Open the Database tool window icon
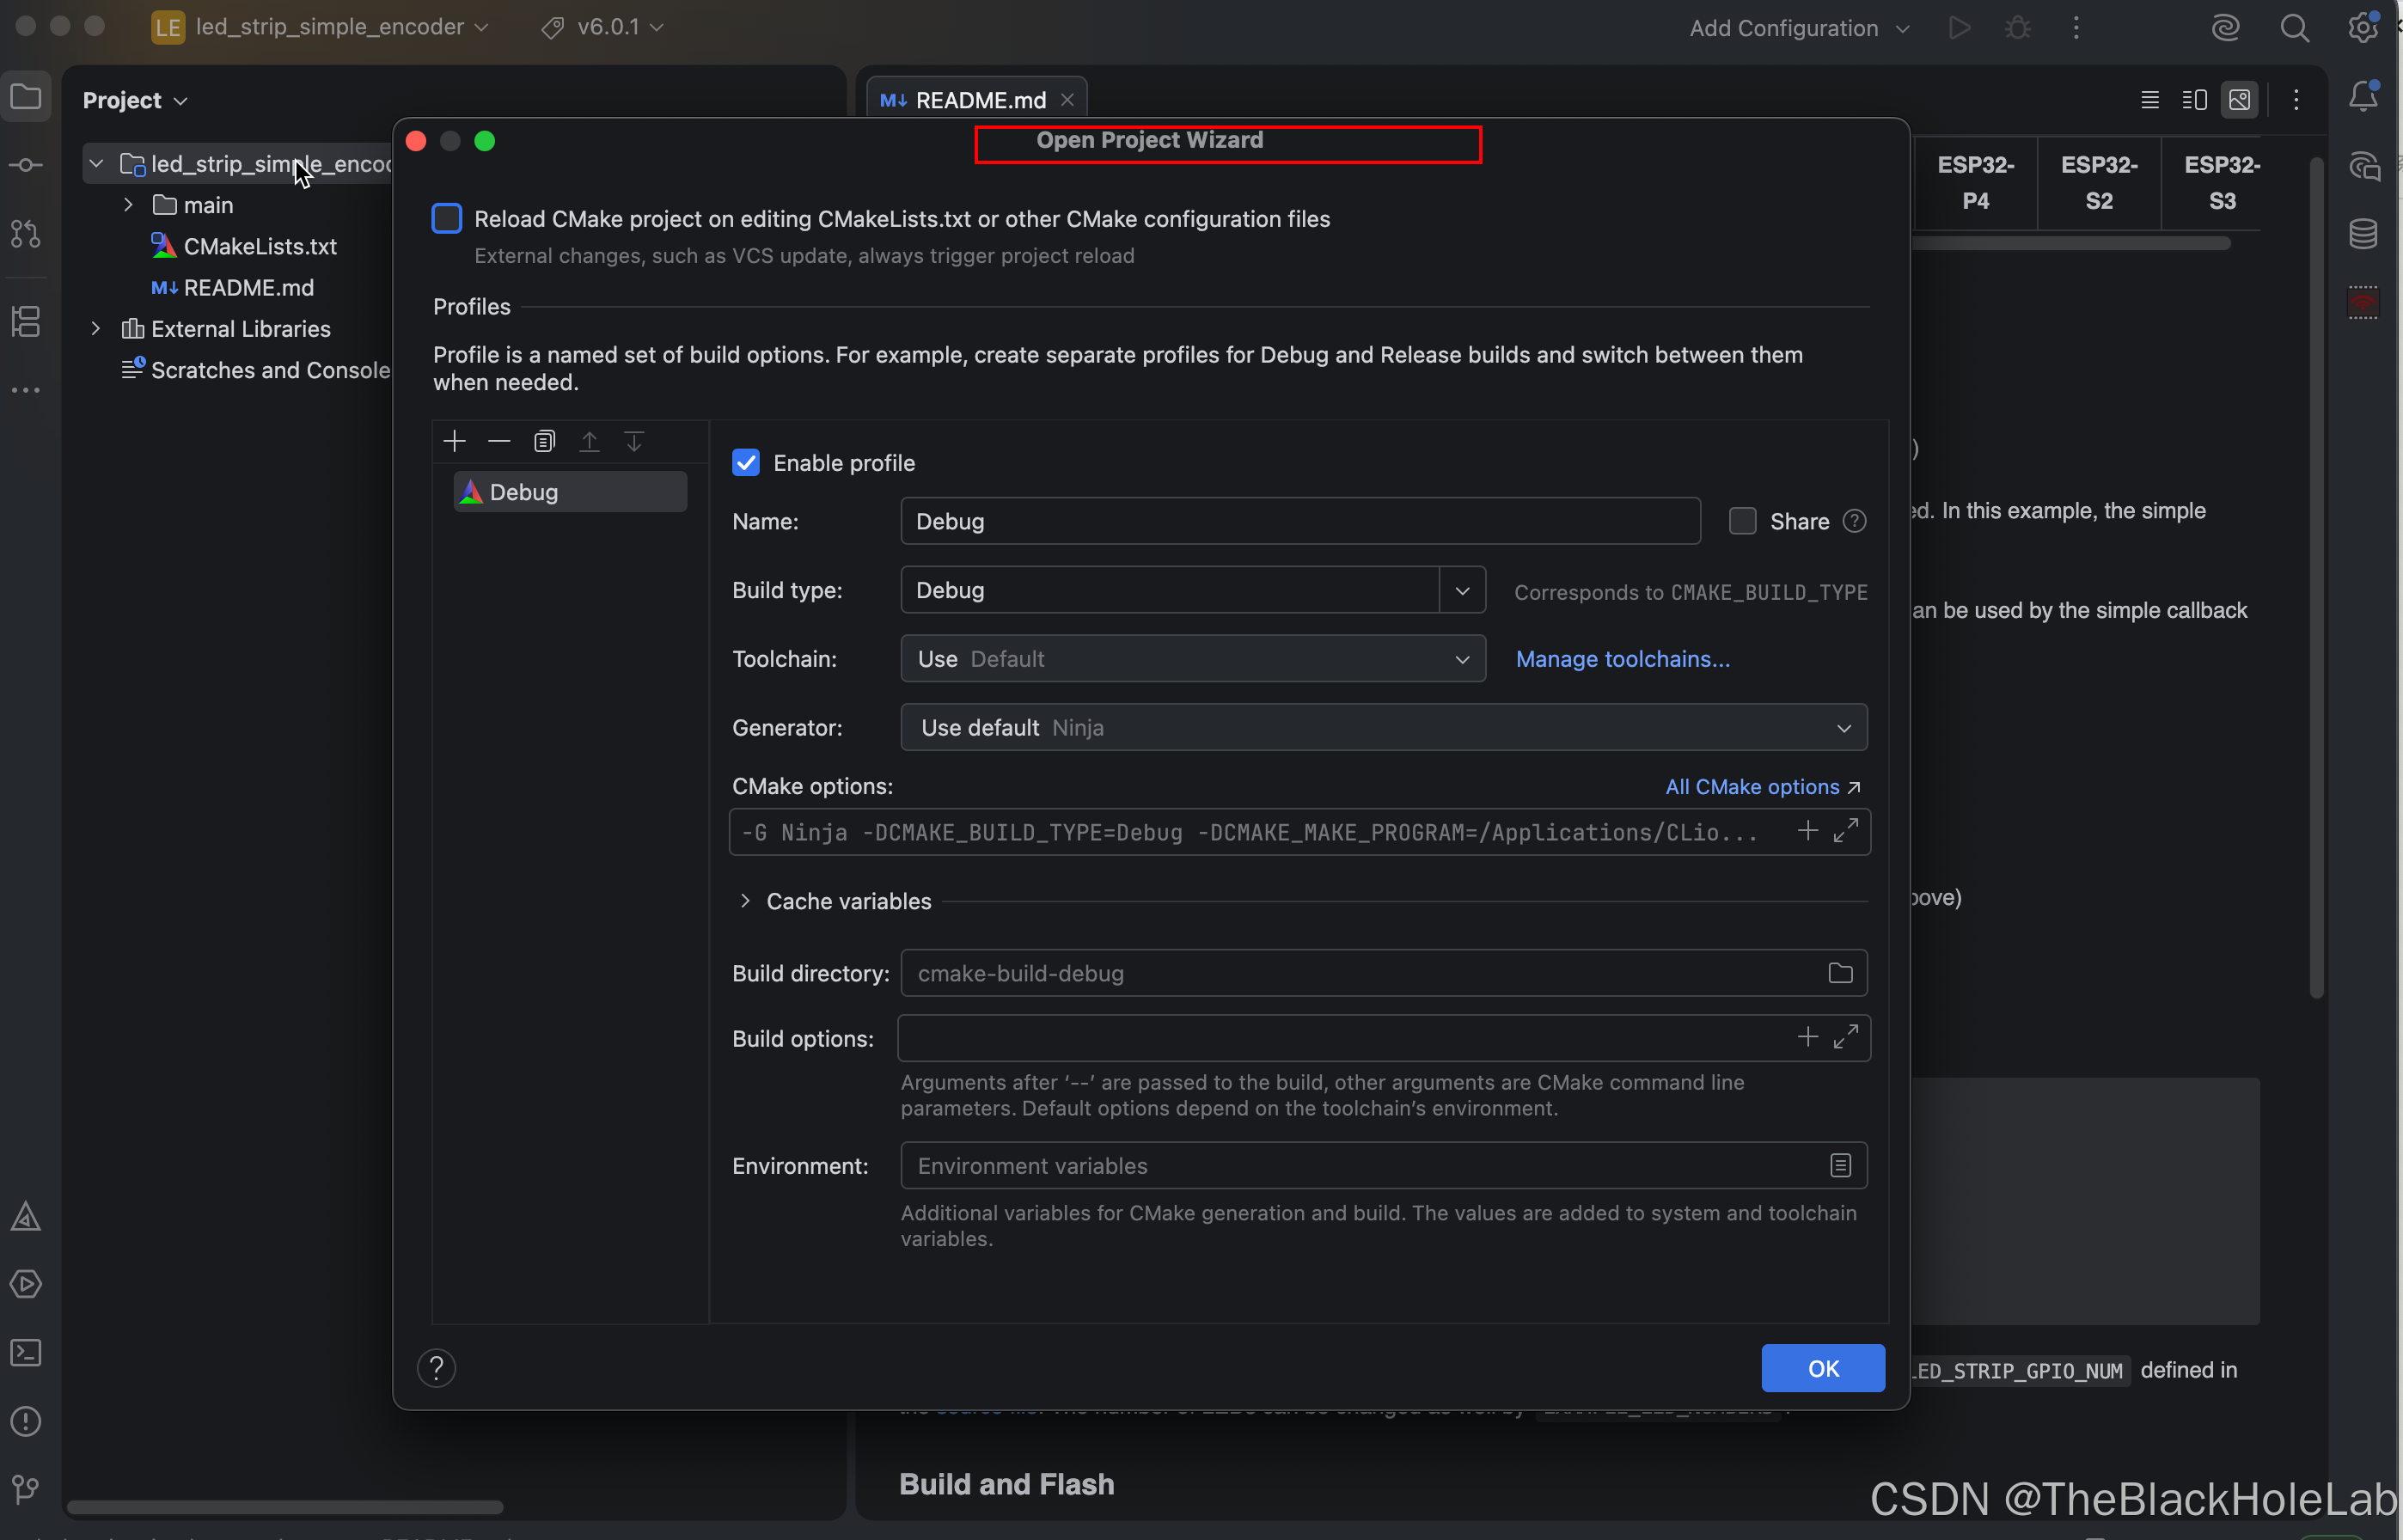Screen dimensions: 2403x1540 point(2363,234)
